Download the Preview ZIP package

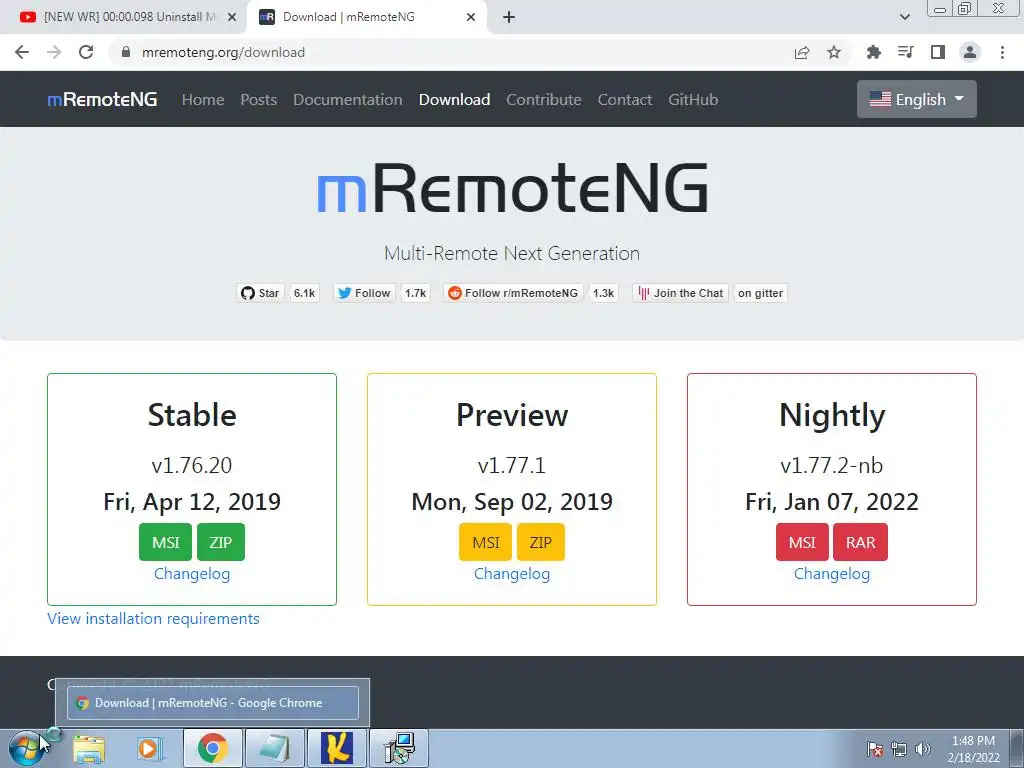pos(541,542)
